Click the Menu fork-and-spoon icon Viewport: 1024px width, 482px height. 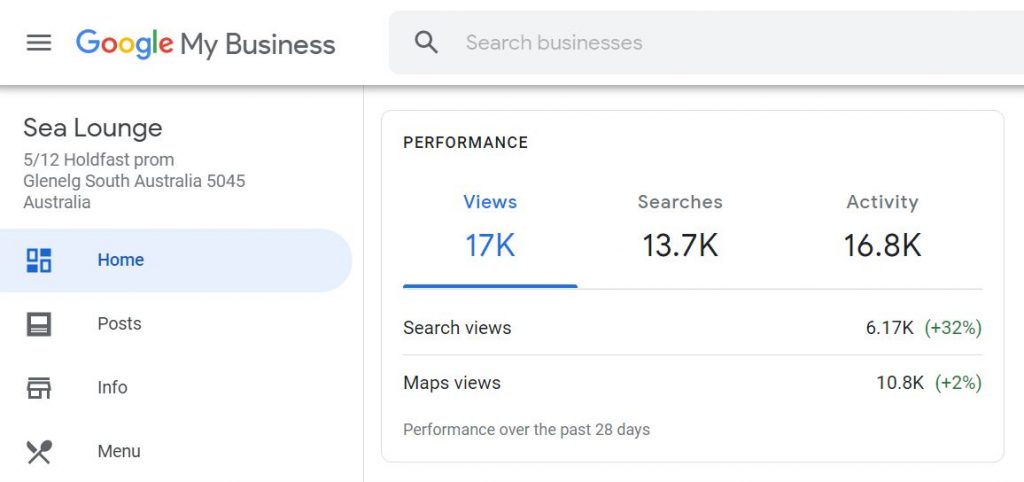pos(39,452)
